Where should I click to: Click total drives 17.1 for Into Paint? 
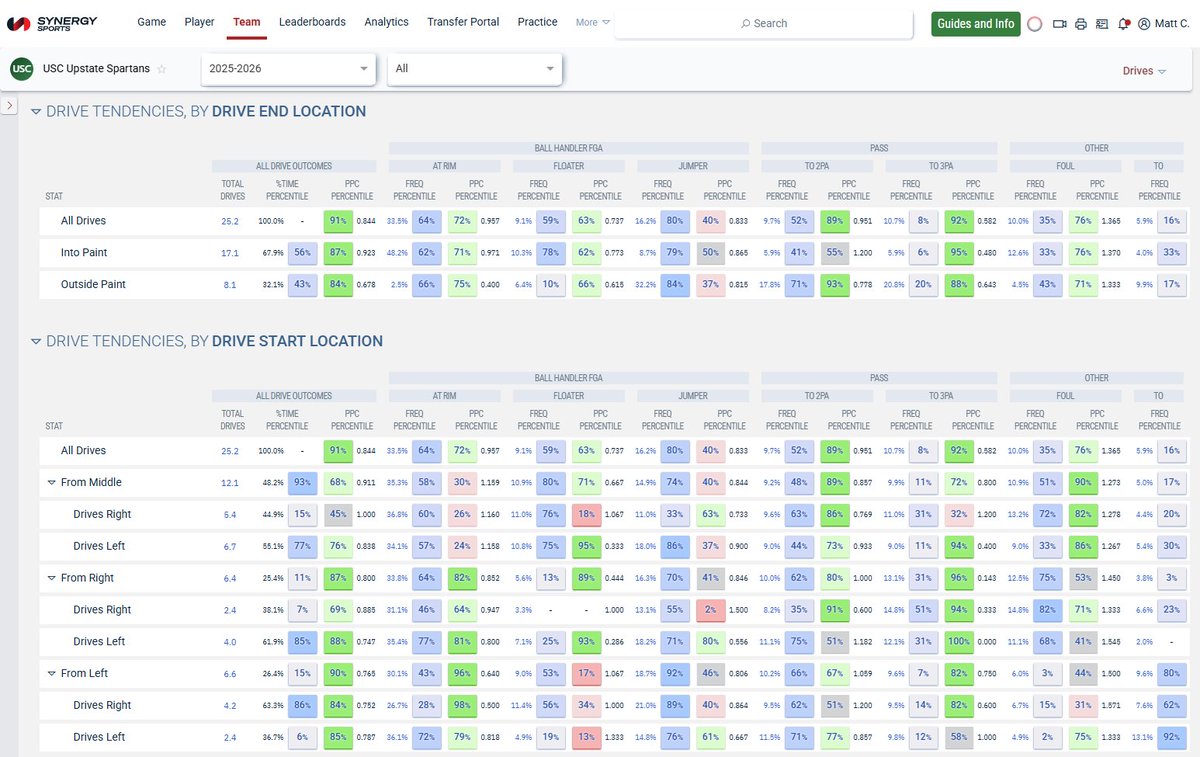click(x=230, y=253)
